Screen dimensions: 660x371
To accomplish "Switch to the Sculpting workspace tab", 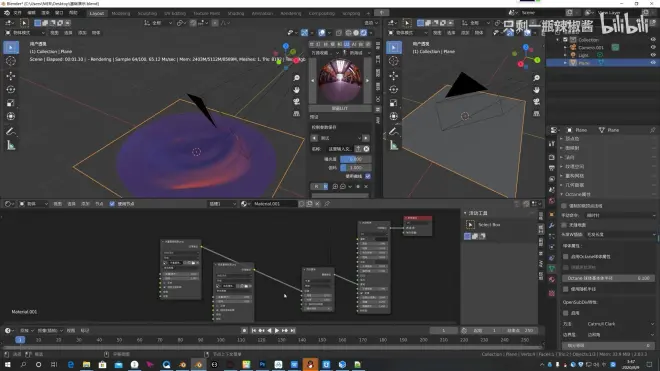I will tap(147, 13).
